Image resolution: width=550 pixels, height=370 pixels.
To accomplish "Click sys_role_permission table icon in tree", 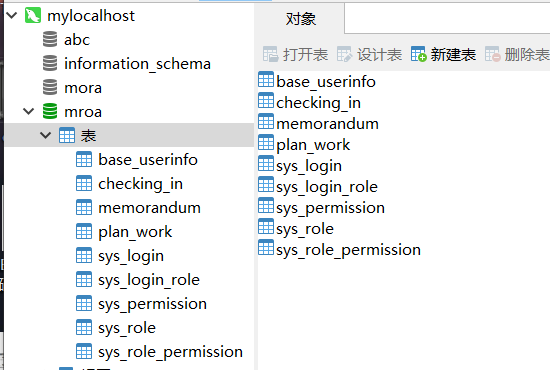I will click(84, 351).
